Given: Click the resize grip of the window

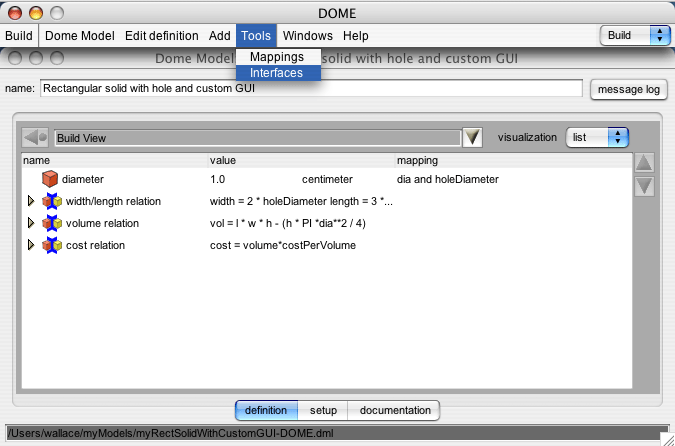Looking at the screenshot, I should click(x=667, y=439).
